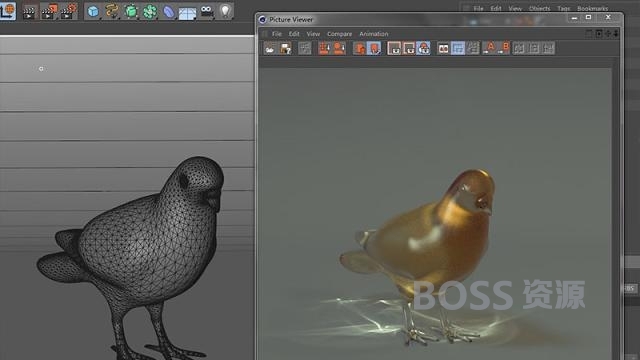Image resolution: width=640 pixels, height=360 pixels.
Task: Toggle the highlighted orange display icon
Action: pos(374,49)
